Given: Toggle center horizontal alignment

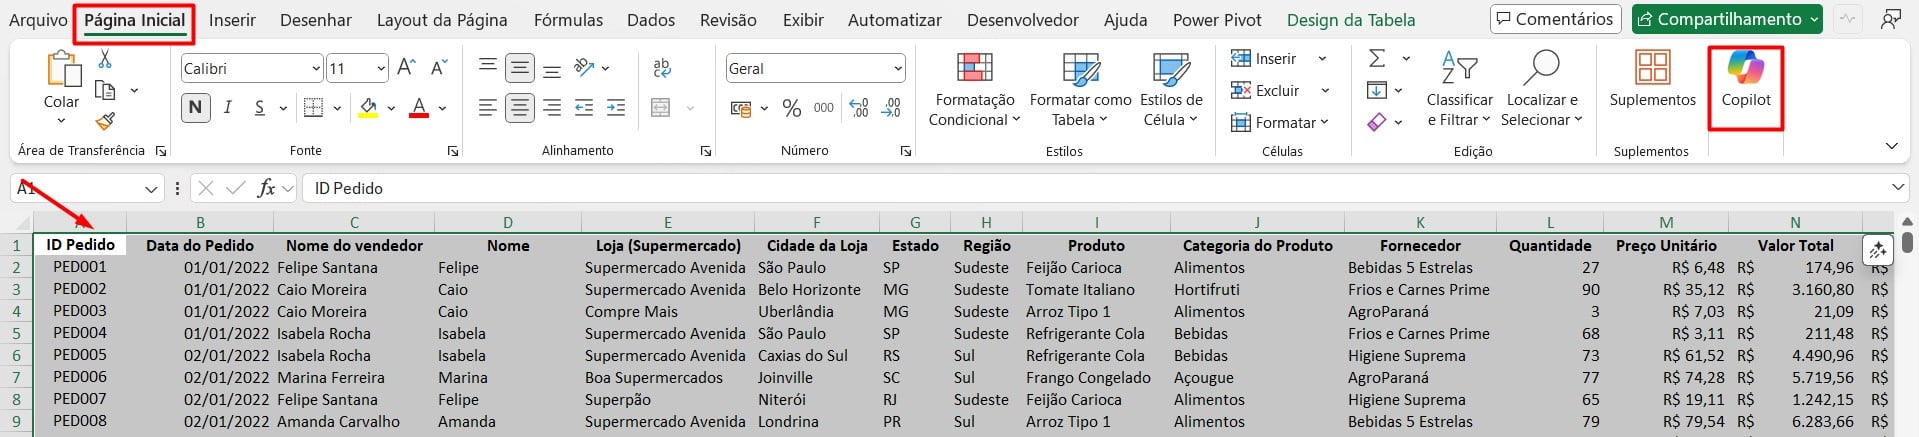Looking at the screenshot, I should click(519, 108).
